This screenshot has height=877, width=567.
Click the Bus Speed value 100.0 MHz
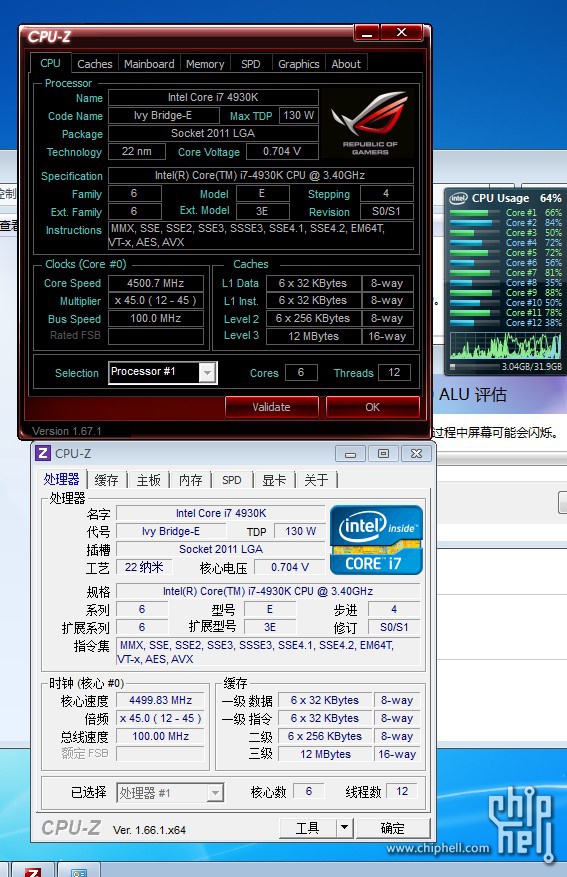(x=155, y=318)
